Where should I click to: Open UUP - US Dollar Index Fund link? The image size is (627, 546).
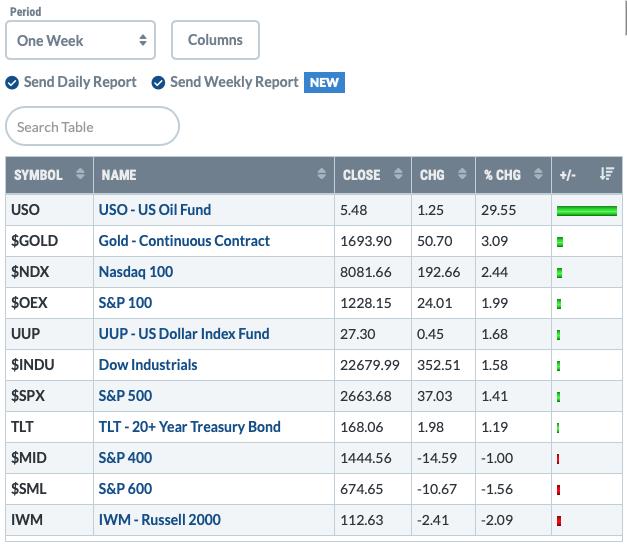click(x=184, y=334)
